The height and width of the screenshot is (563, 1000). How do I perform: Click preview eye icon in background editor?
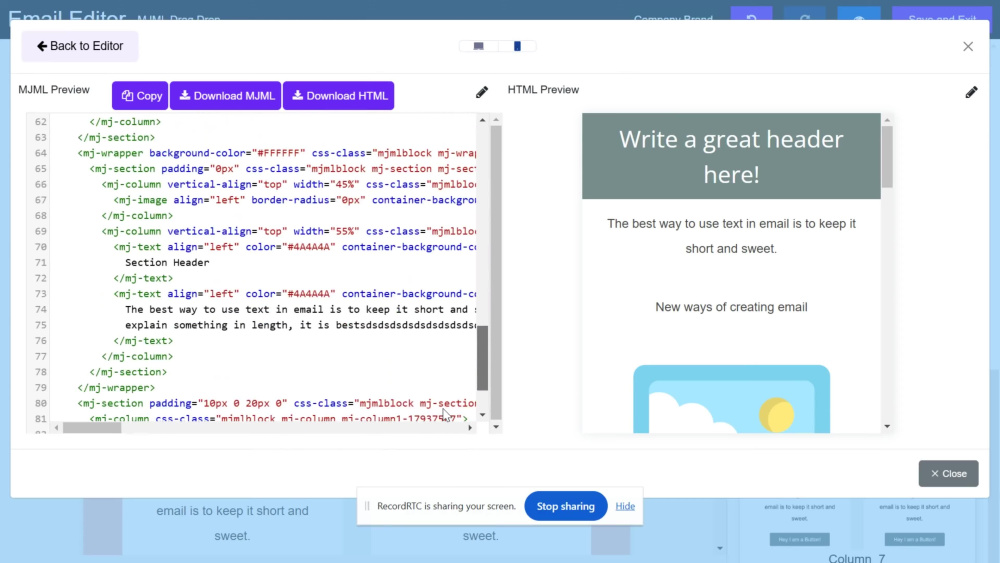(x=859, y=18)
